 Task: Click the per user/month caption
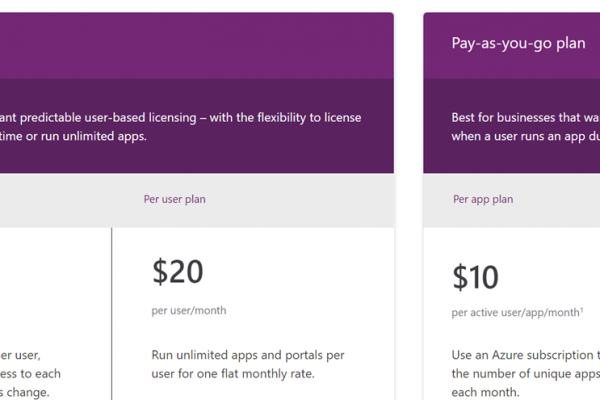click(x=189, y=310)
